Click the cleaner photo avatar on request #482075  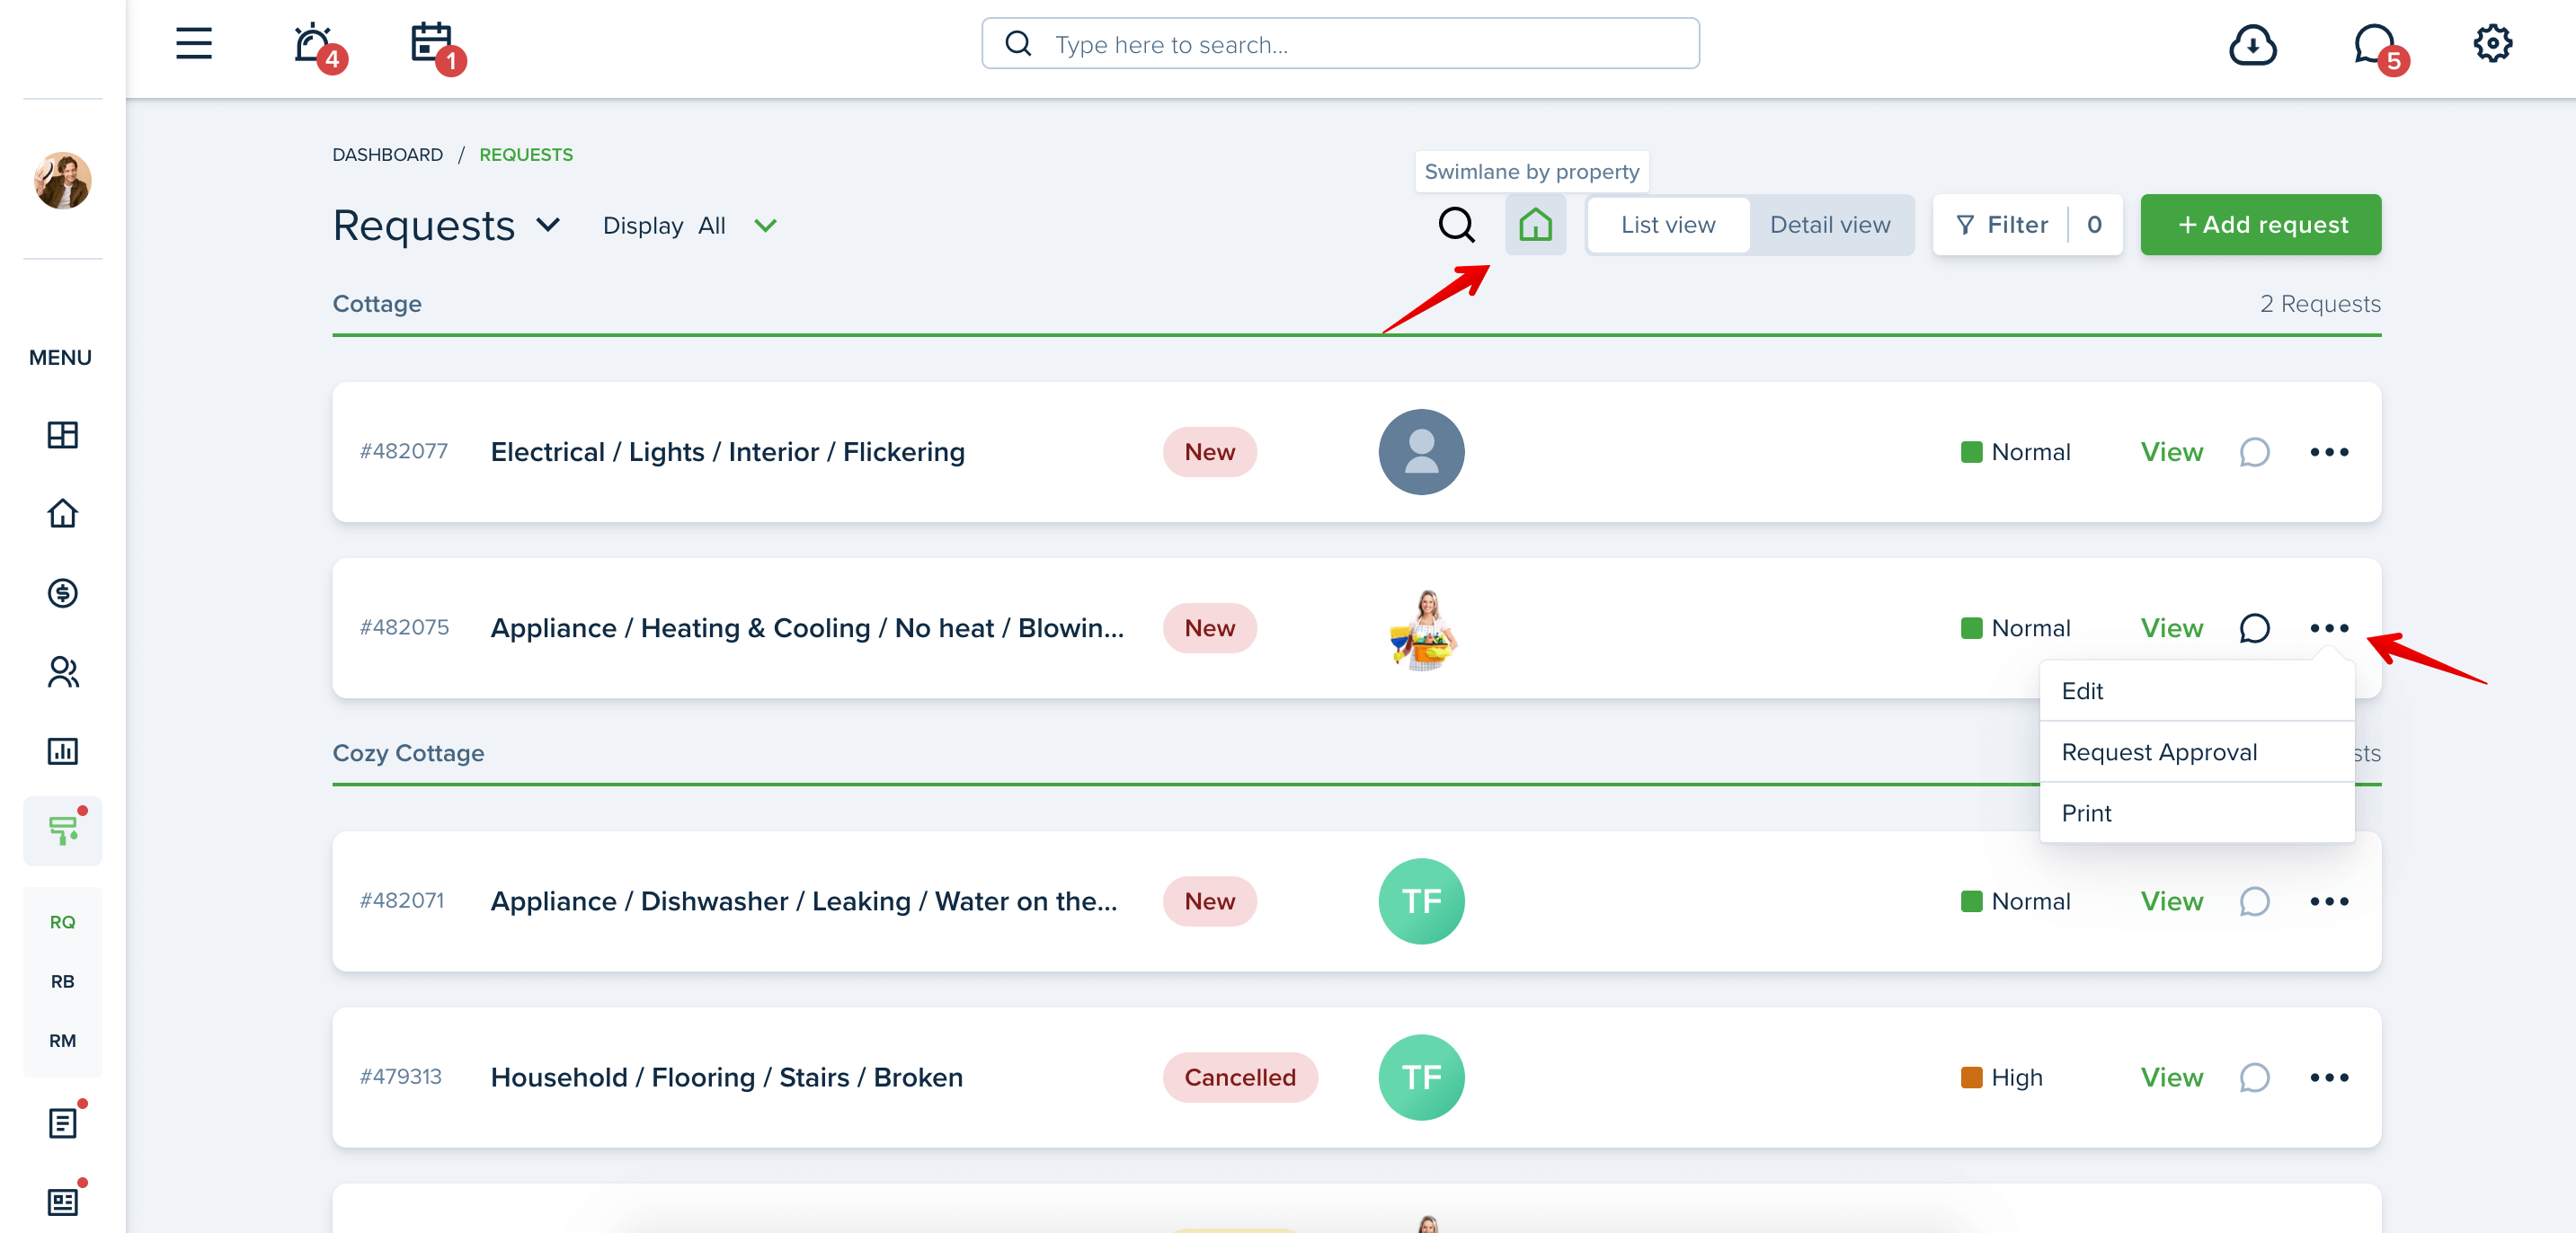pos(1424,629)
